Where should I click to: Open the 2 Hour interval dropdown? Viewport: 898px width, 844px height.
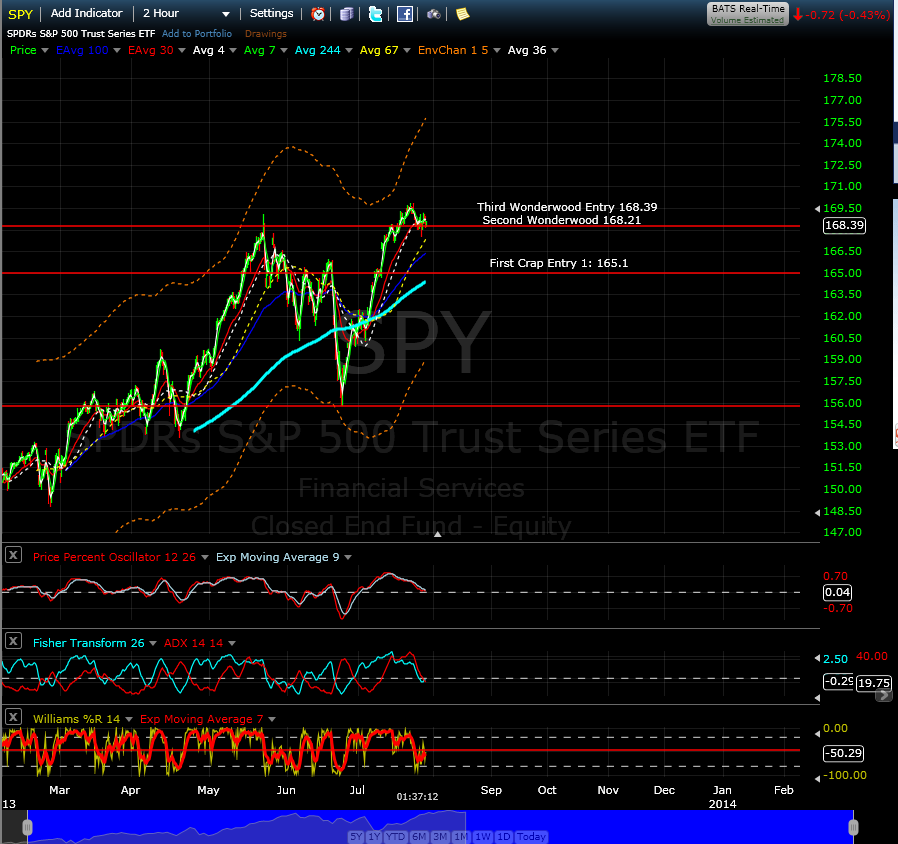tap(186, 13)
